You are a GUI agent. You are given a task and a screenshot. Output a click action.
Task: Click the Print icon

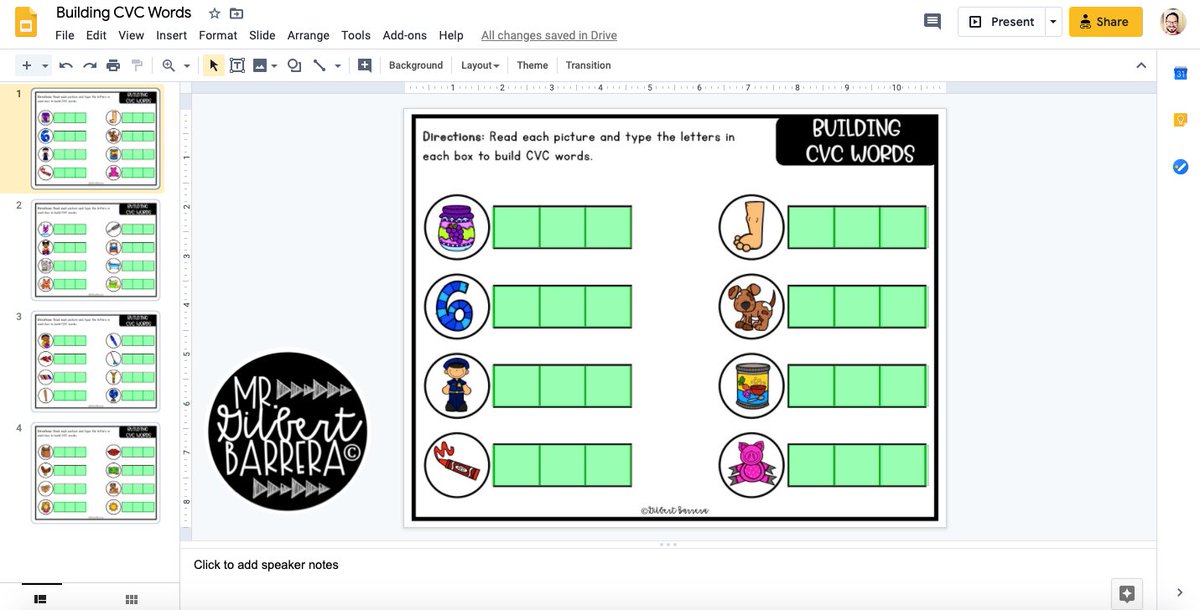click(113, 65)
